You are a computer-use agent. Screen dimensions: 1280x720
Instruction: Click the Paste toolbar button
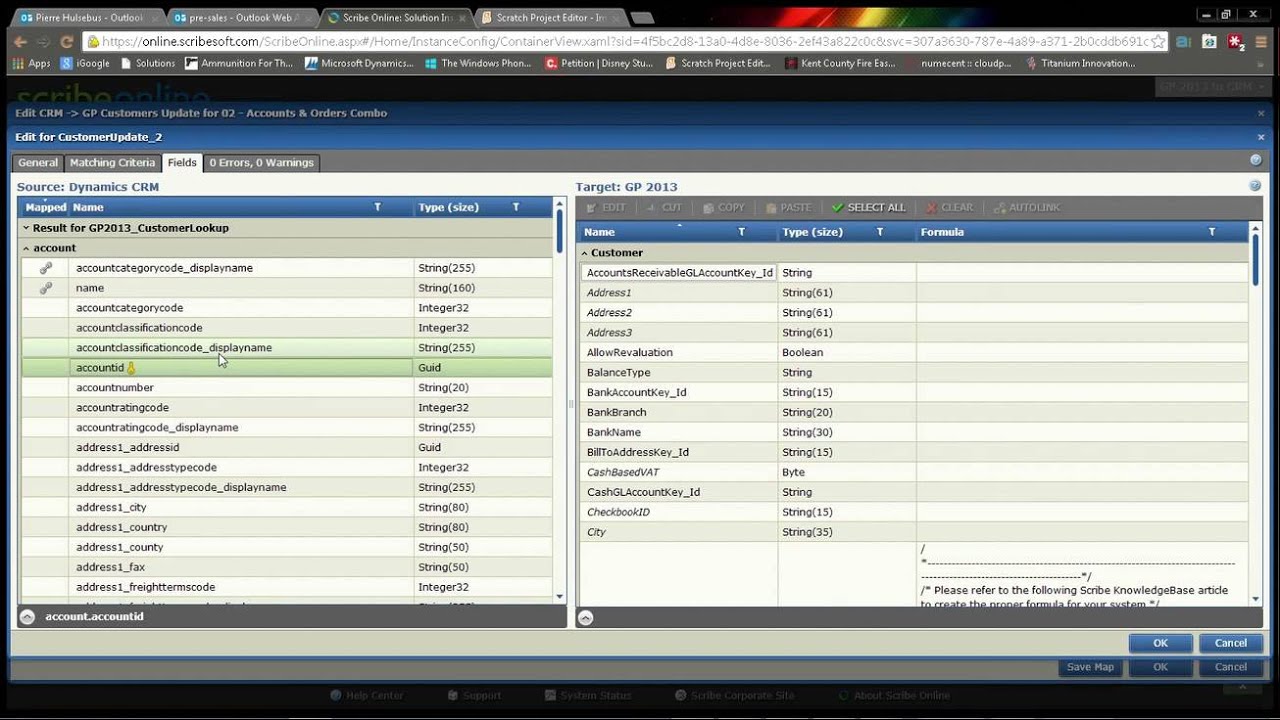coord(788,208)
